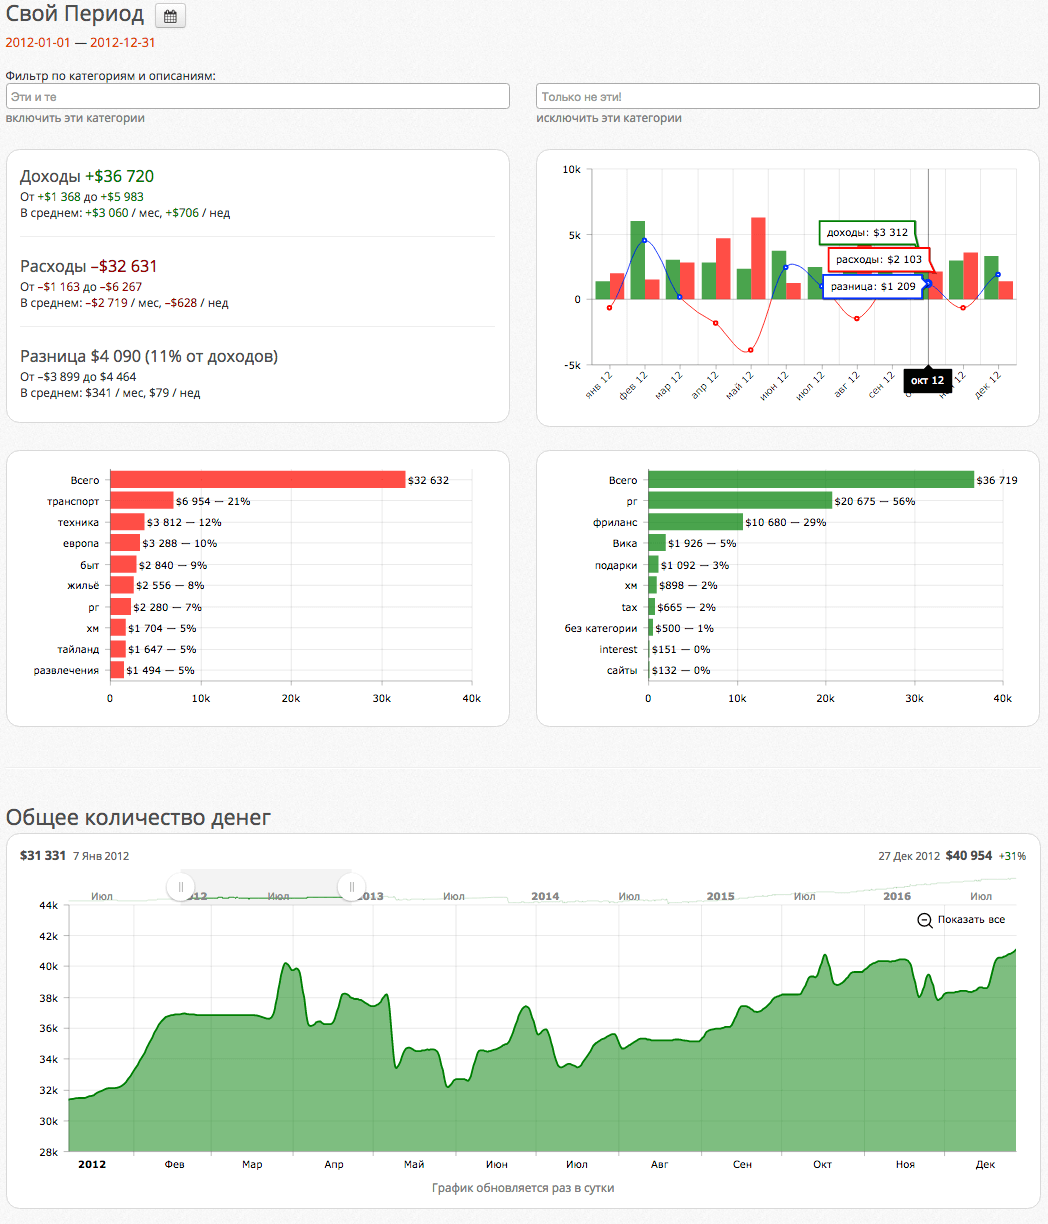Click the black "окт 12" axis marker
This screenshot has width=1048, height=1224.
(927, 380)
